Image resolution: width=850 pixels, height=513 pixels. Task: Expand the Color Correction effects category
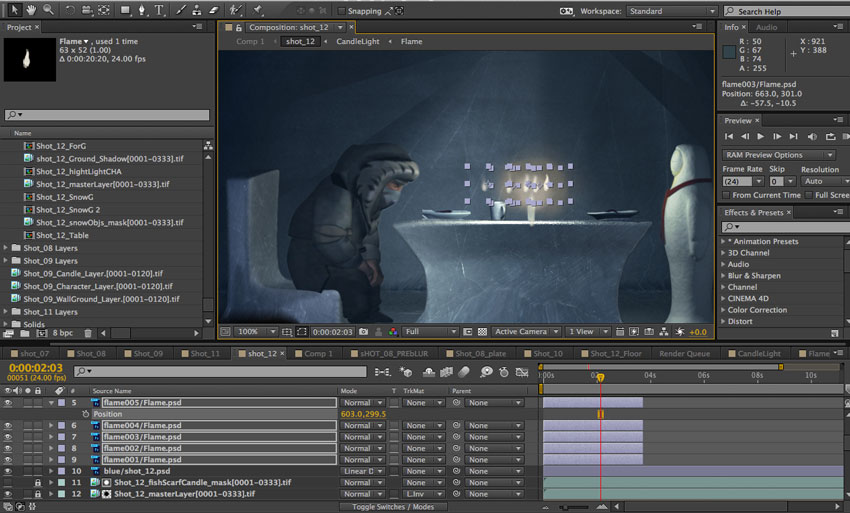coord(723,310)
